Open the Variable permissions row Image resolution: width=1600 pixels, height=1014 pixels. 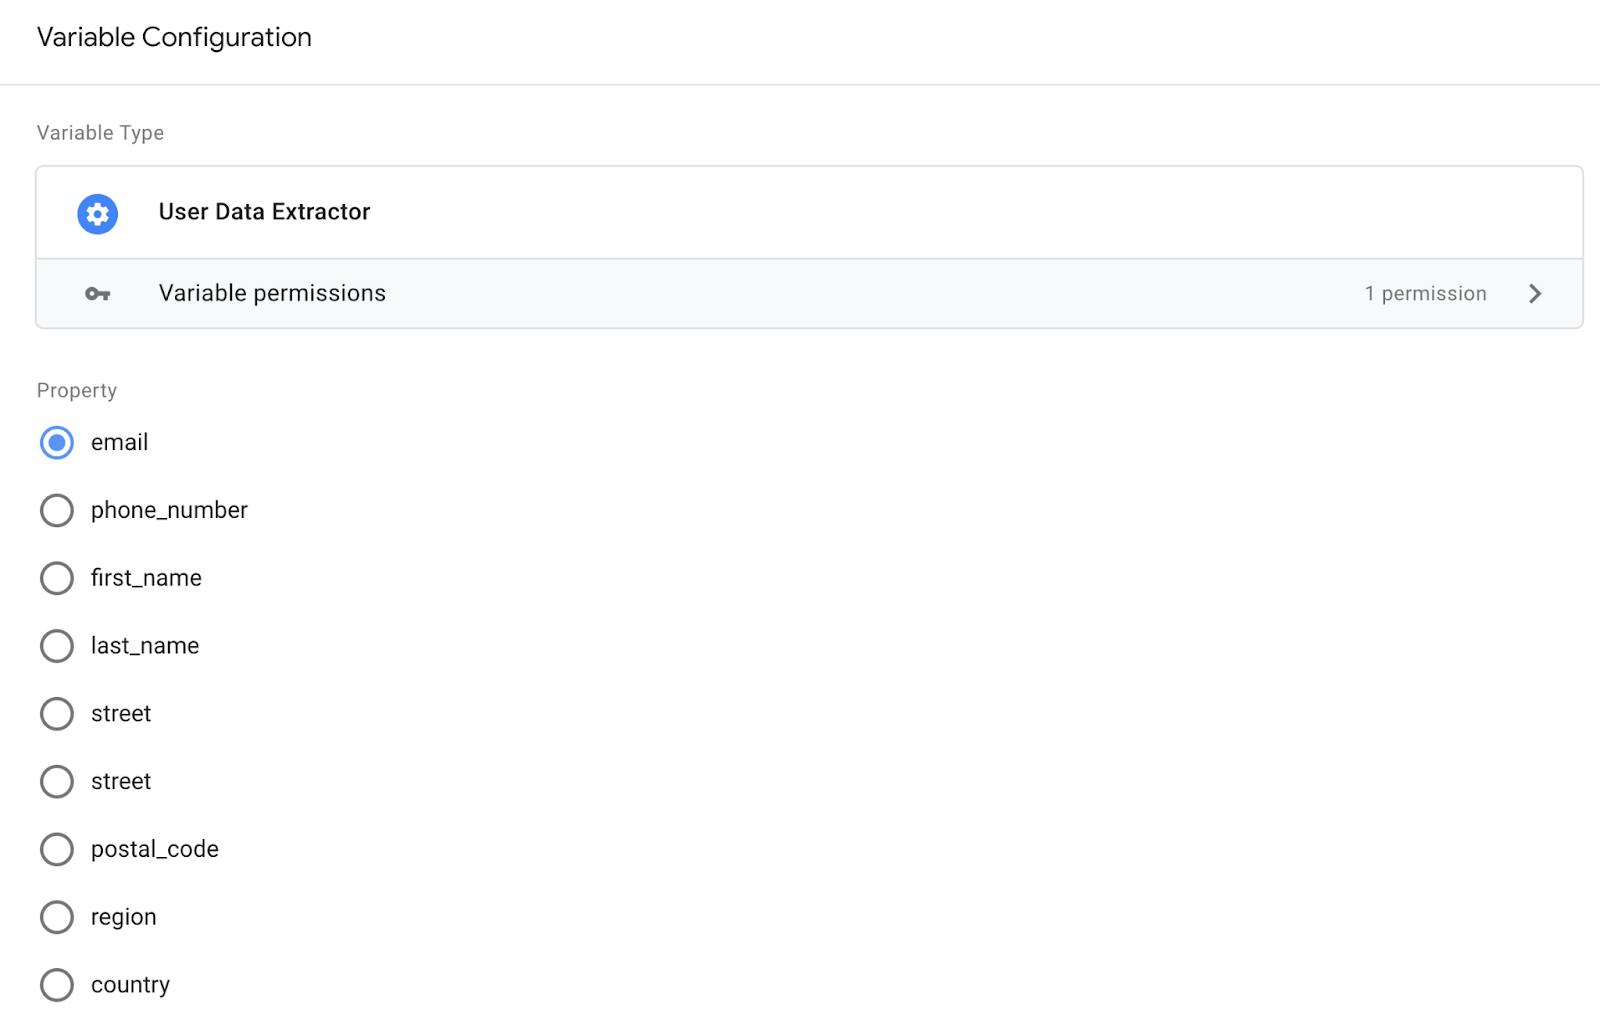272,293
